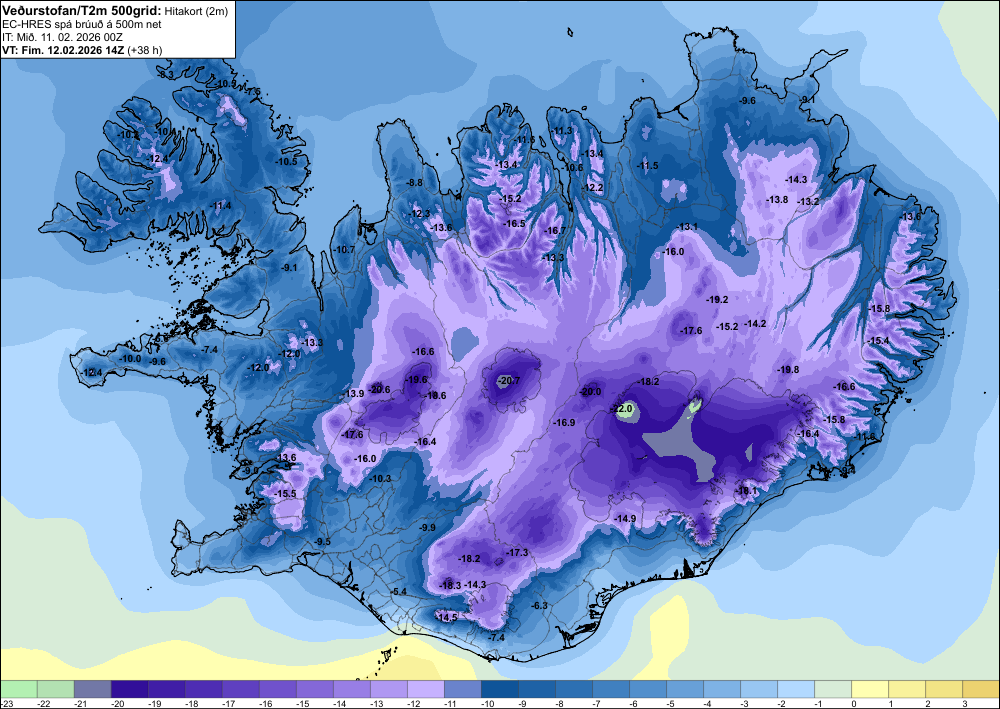Click the -10.7 temperature reading
The height and width of the screenshot is (709, 1000).
(x=345, y=250)
